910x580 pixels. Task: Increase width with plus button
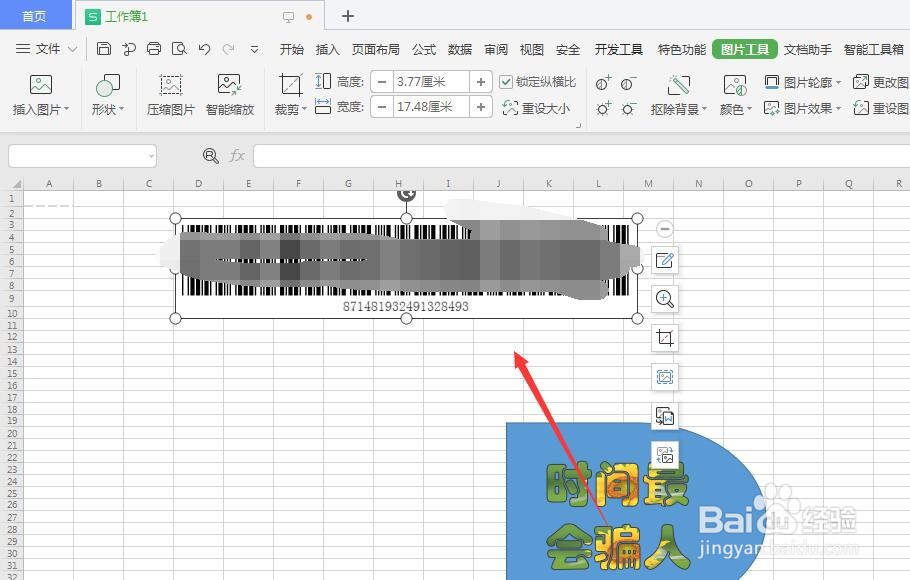point(481,107)
